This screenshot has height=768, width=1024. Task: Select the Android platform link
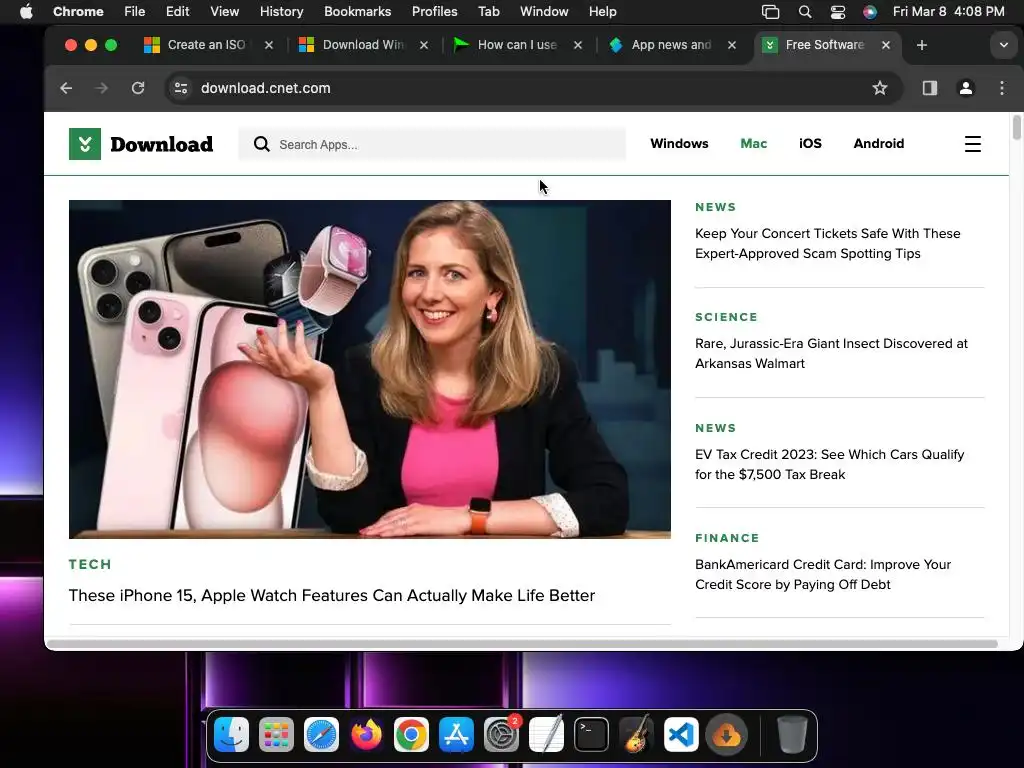878,144
